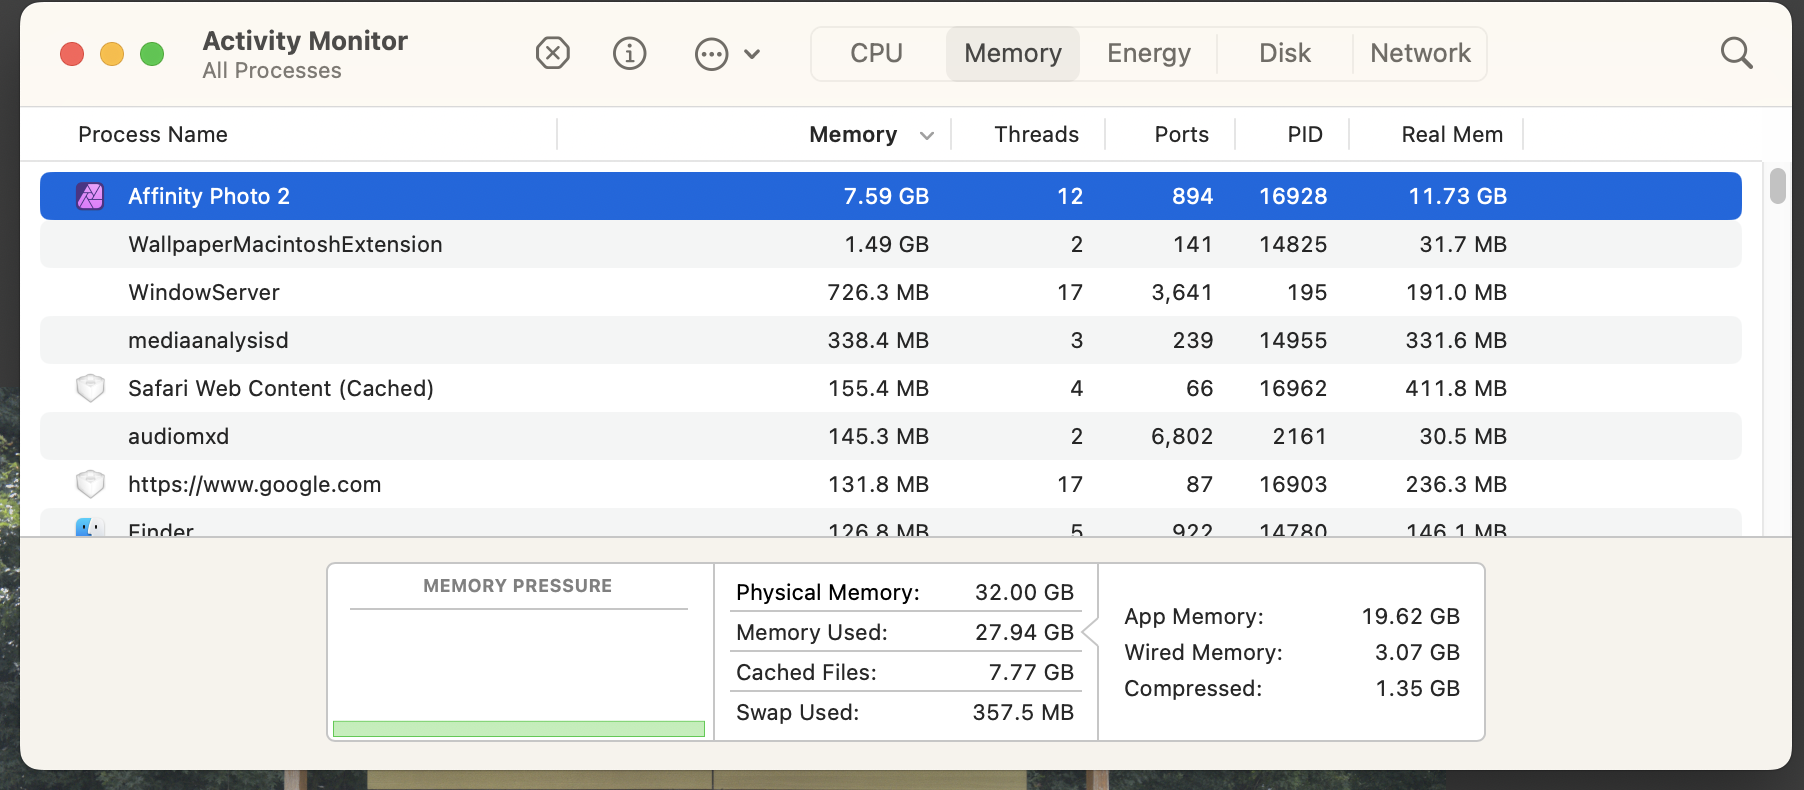The image size is (1804, 790).
Task: Click the Physical Memory 32.00 GB value
Action: 1024,592
